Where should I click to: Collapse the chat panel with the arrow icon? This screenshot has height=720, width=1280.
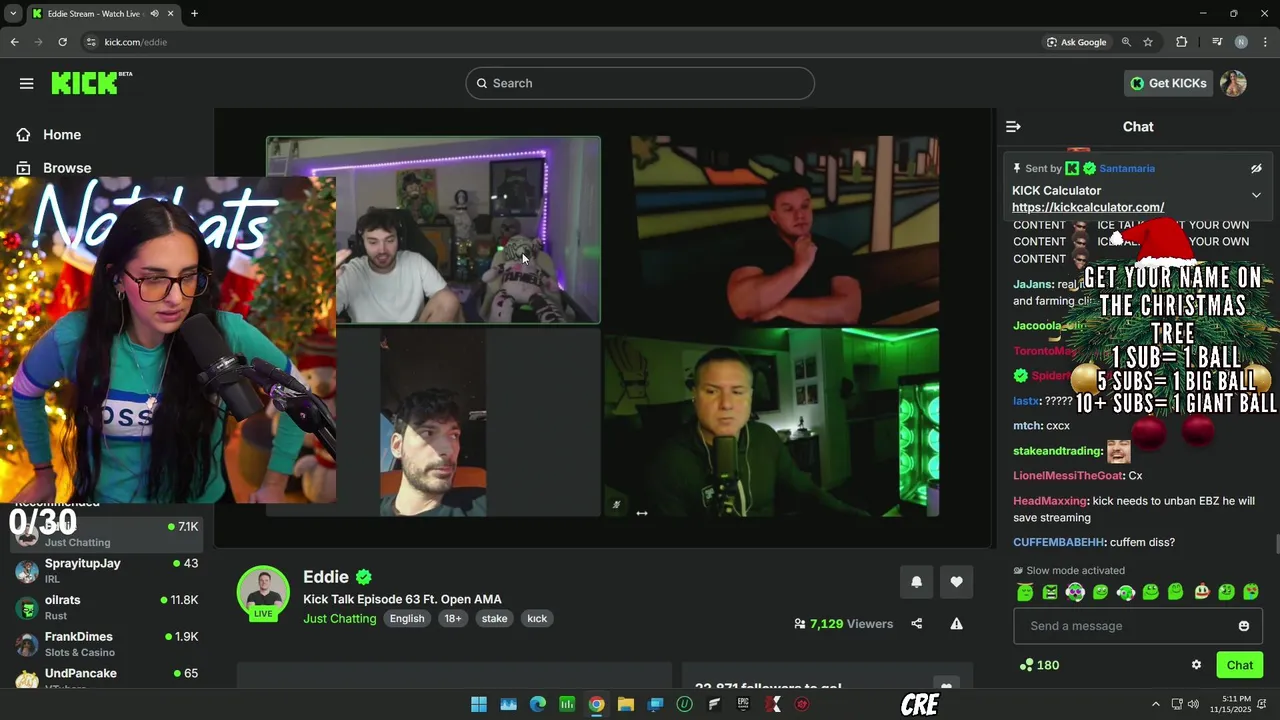pyautogui.click(x=1013, y=126)
